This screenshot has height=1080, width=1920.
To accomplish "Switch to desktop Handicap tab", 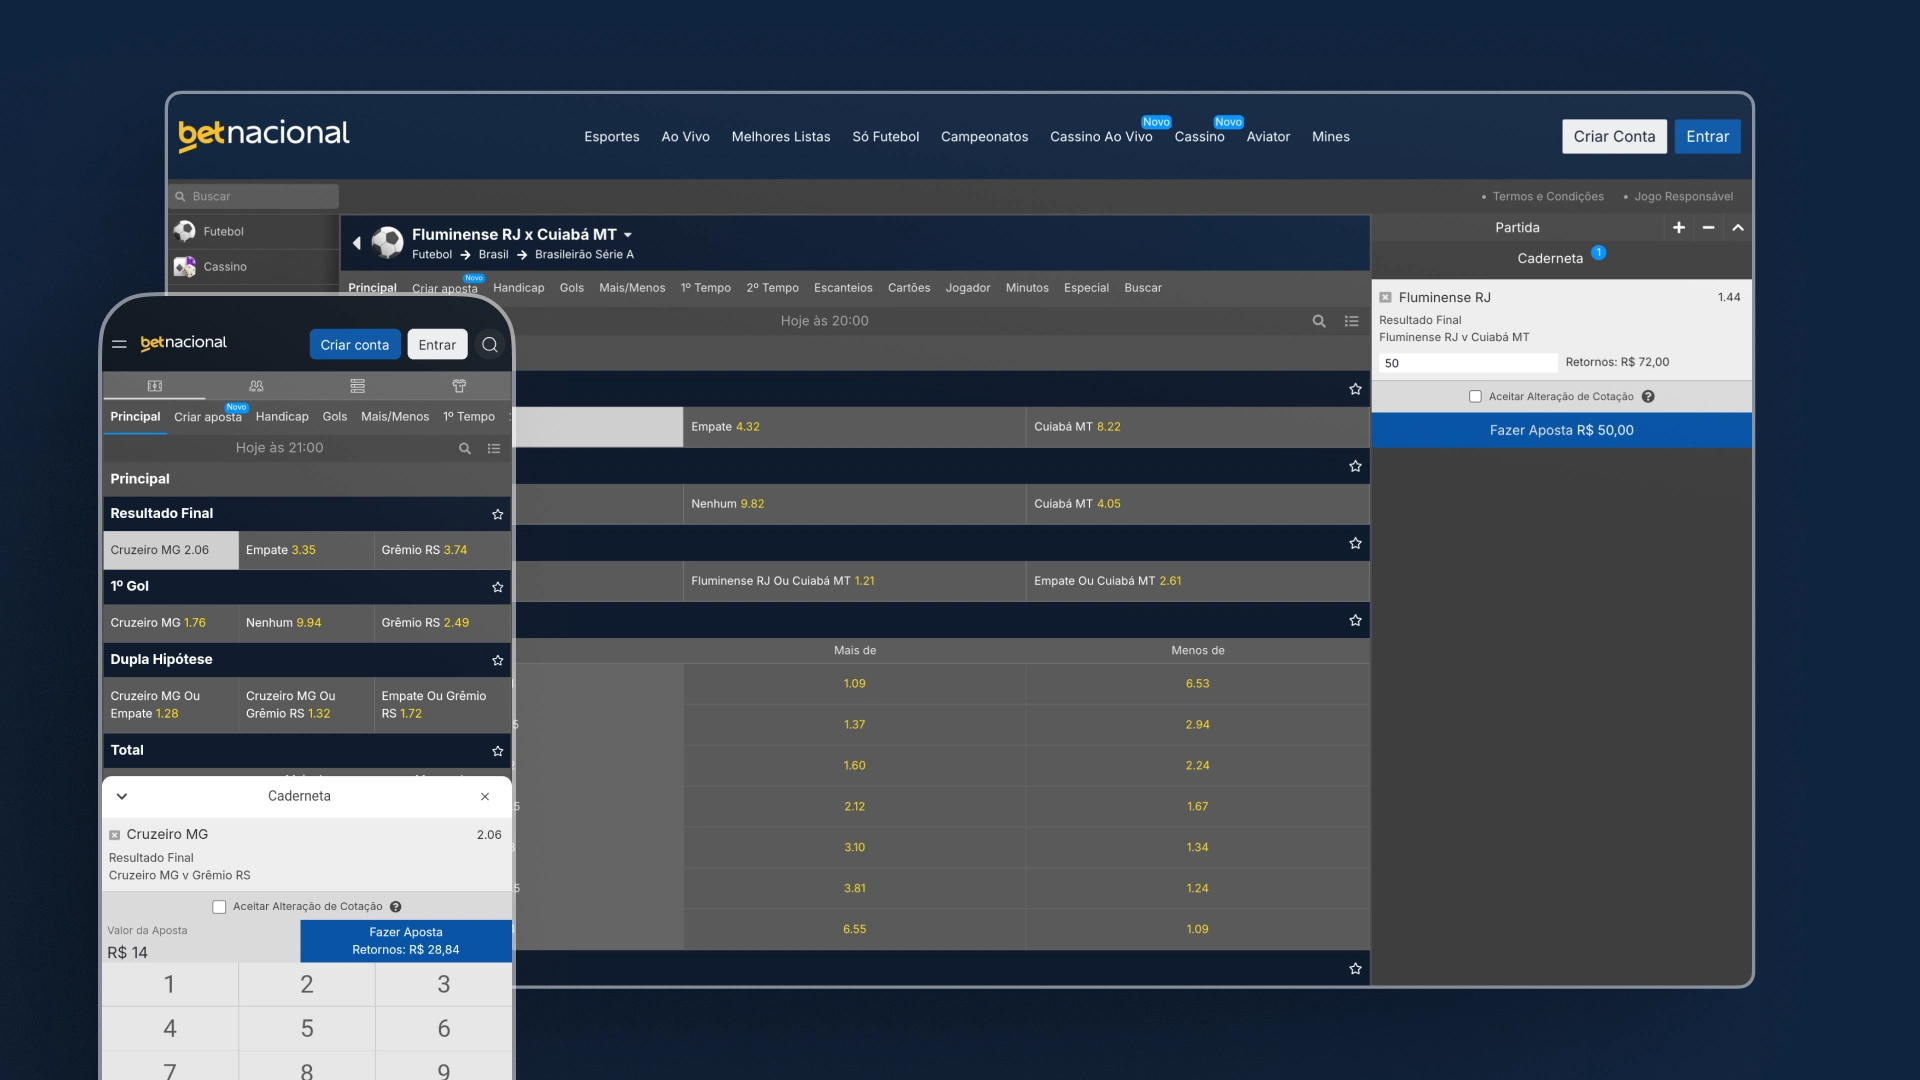I will coord(518,288).
